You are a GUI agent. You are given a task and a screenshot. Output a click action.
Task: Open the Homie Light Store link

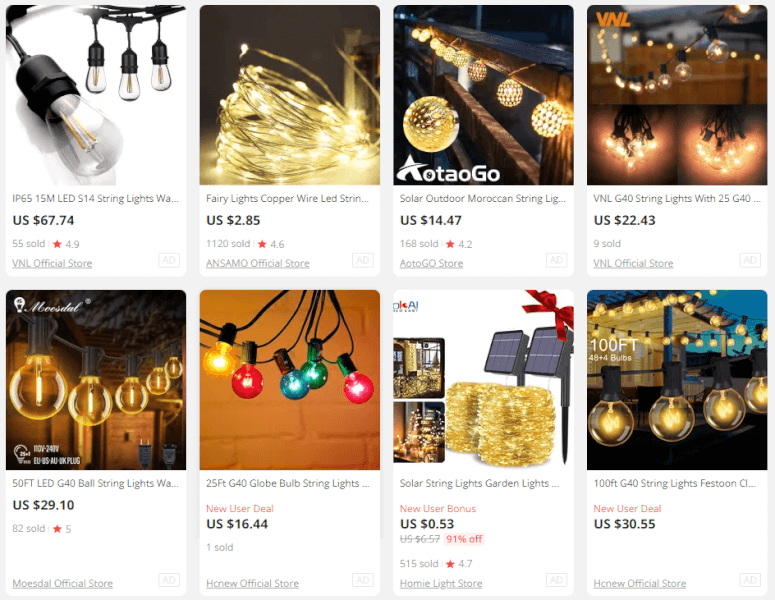pos(441,583)
